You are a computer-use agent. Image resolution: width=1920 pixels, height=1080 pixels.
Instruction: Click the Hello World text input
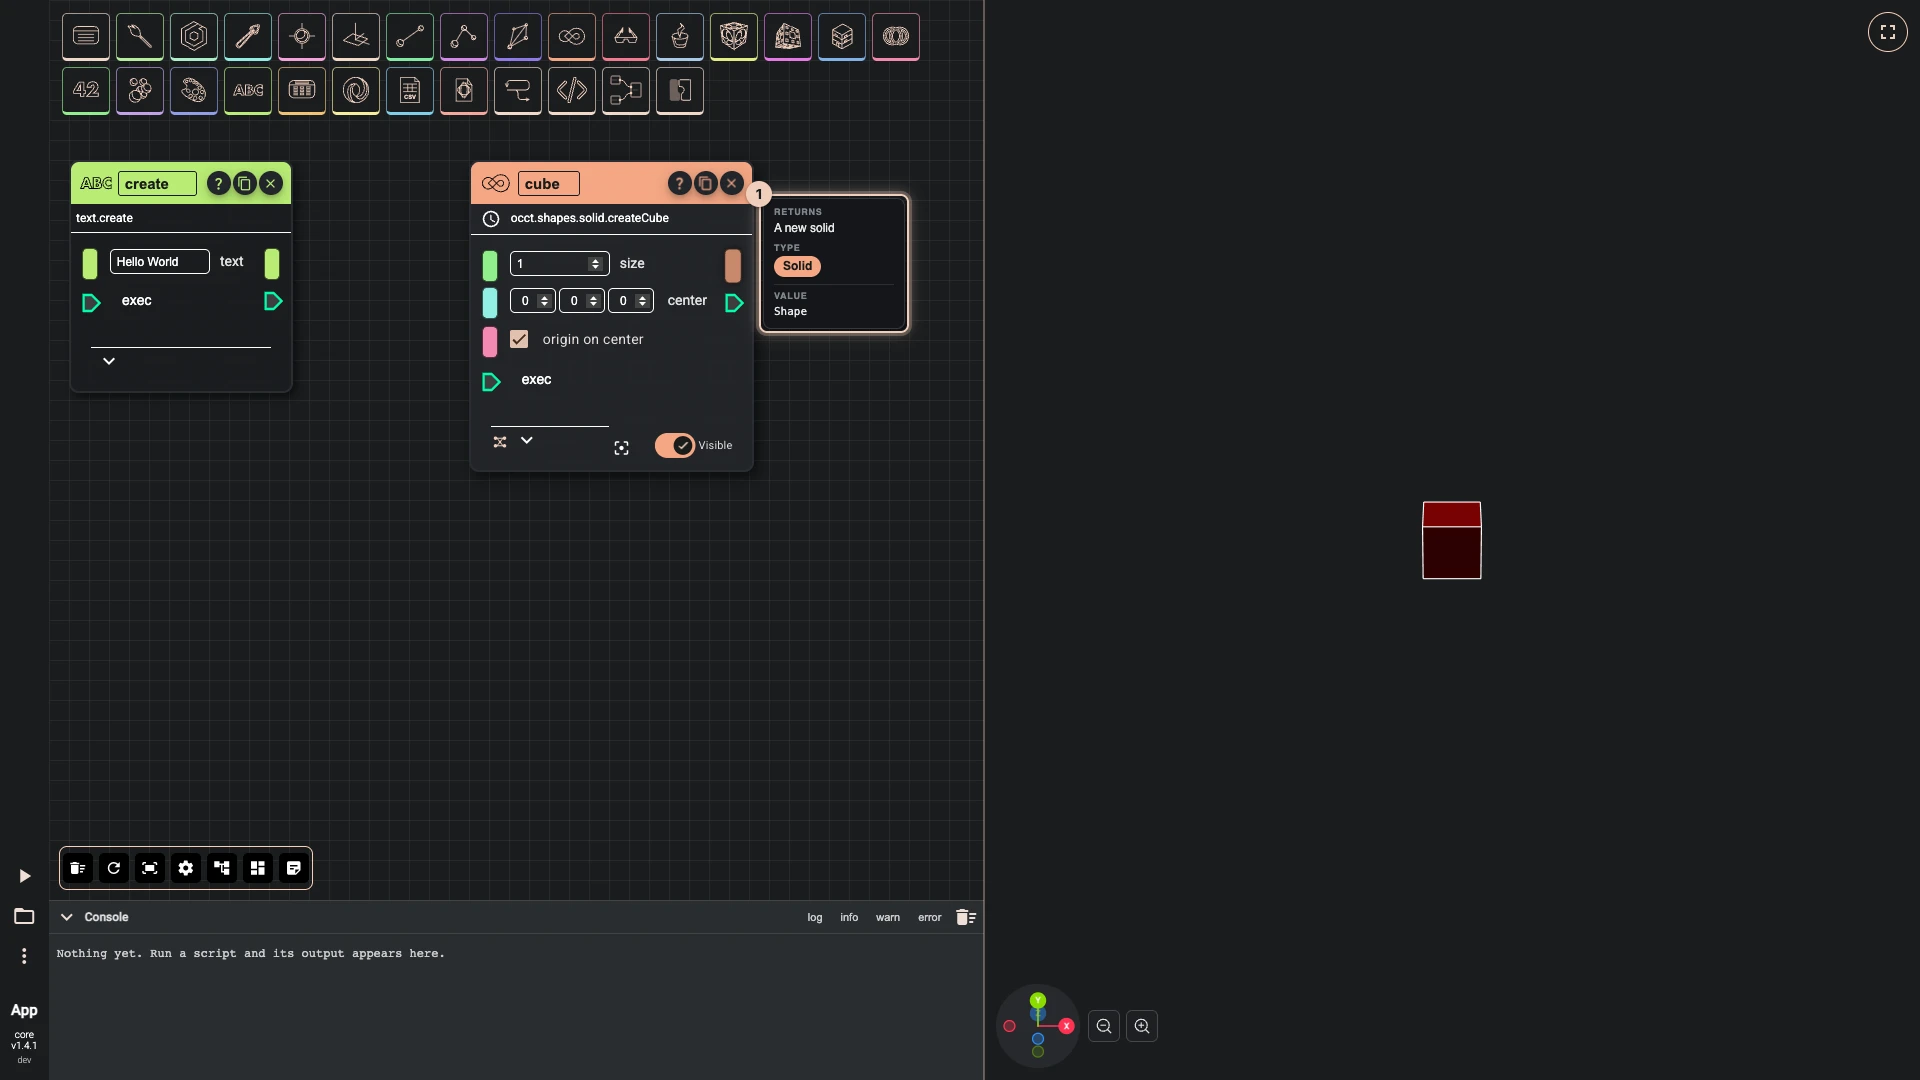pos(160,261)
